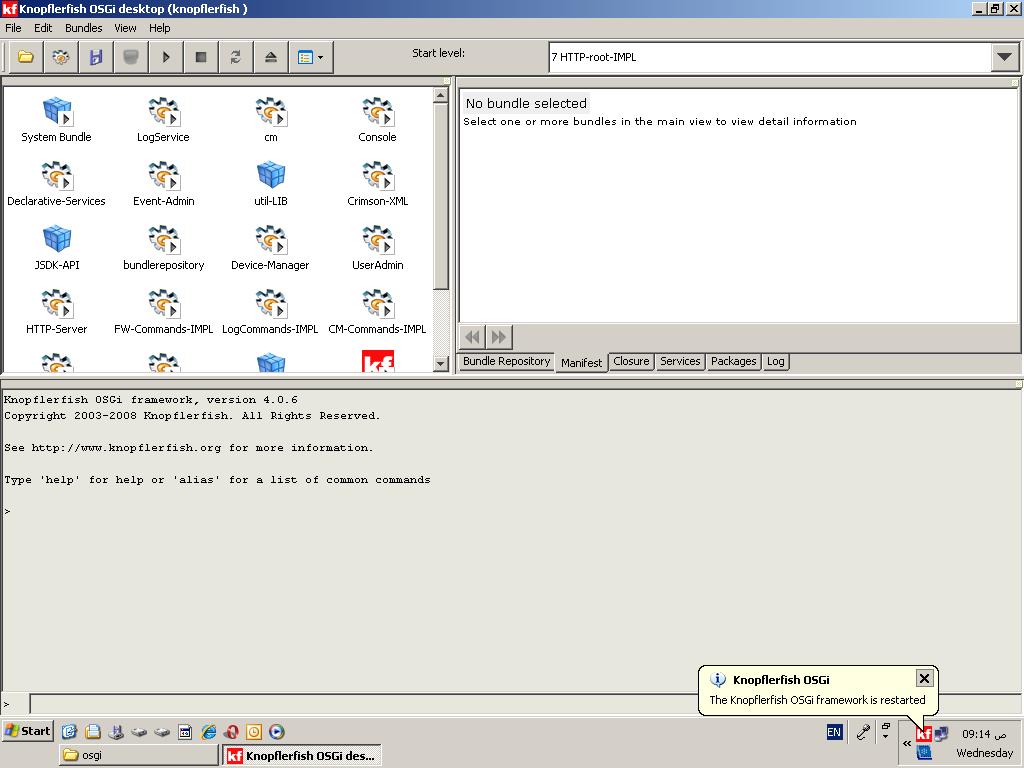
Task: Click the kf system tray icon
Action: (x=923, y=734)
